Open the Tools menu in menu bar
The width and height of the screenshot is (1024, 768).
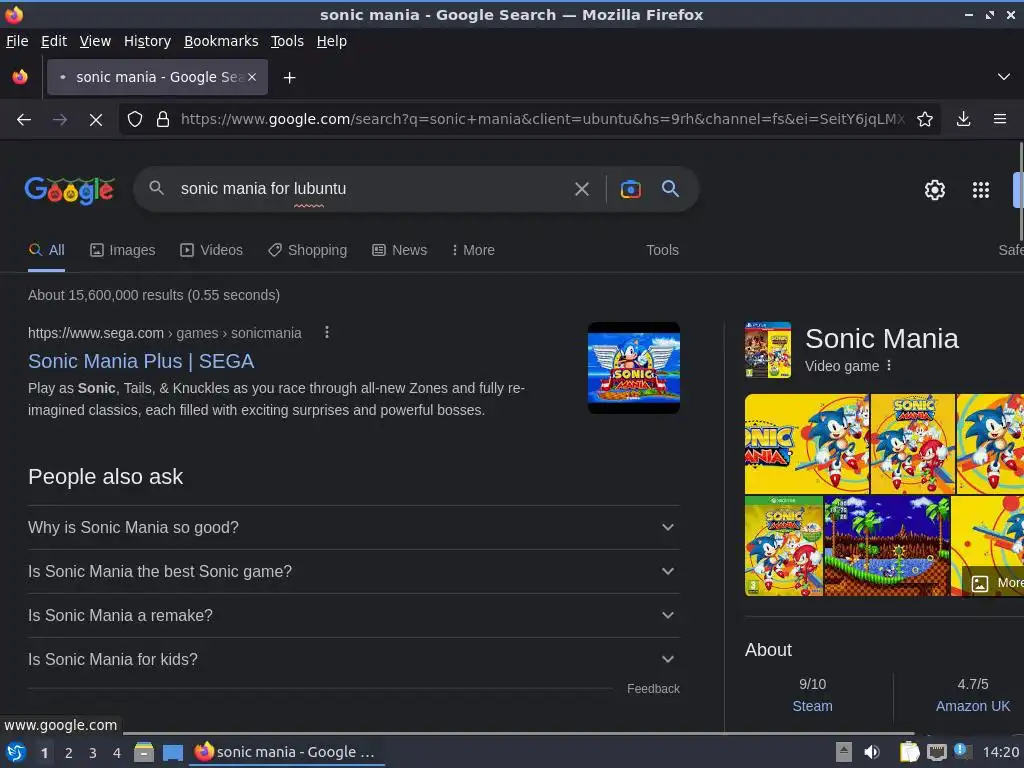[x=287, y=41]
